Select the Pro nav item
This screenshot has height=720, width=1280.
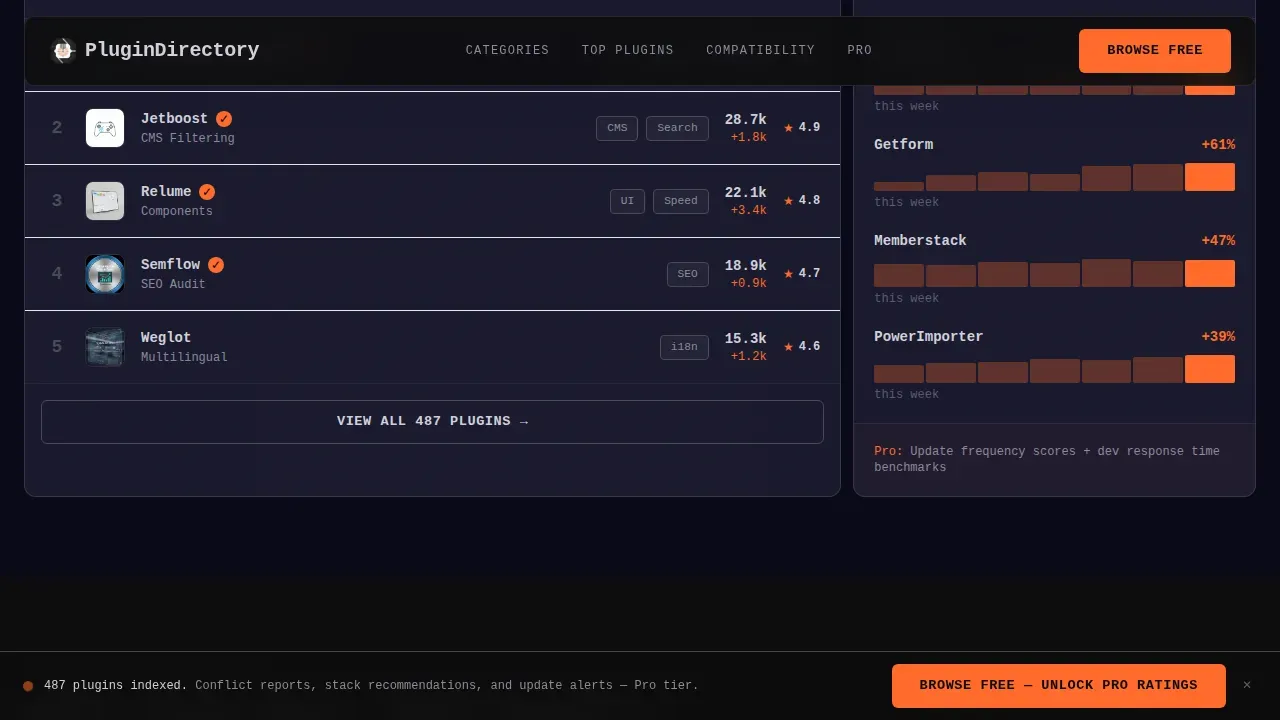click(x=860, y=50)
